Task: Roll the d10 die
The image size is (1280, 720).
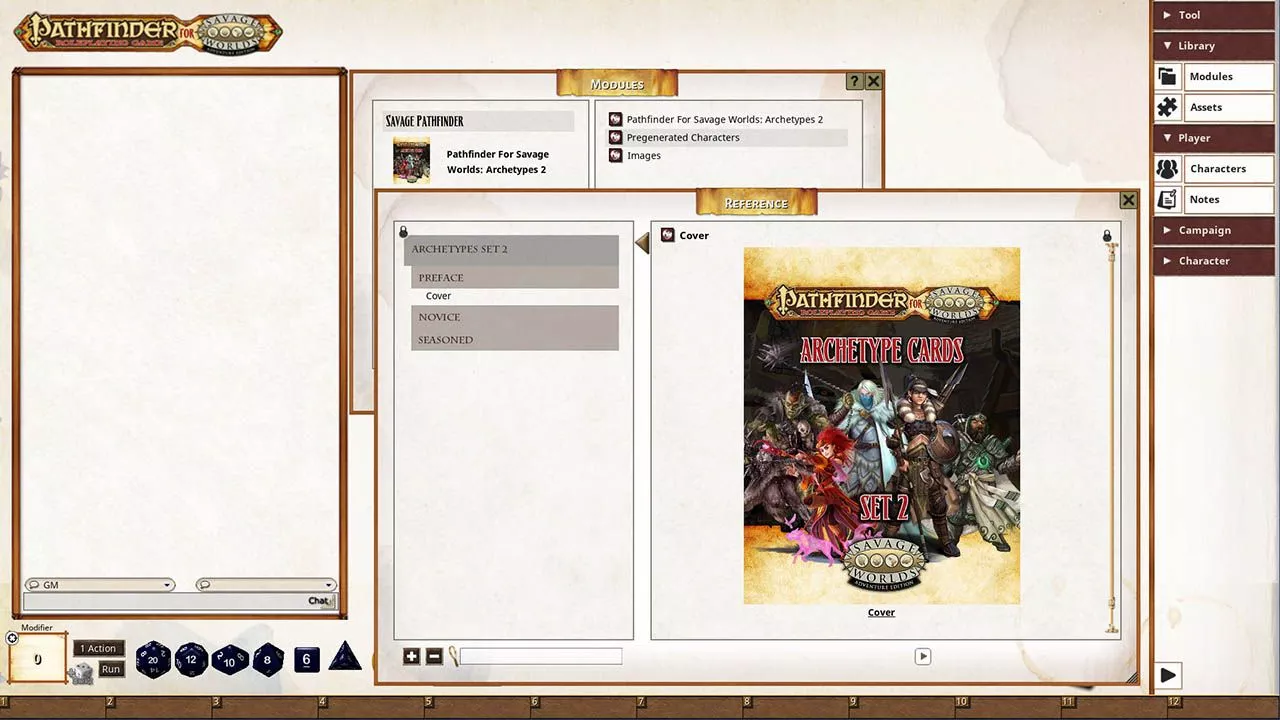Action: [x=229, y=660]
